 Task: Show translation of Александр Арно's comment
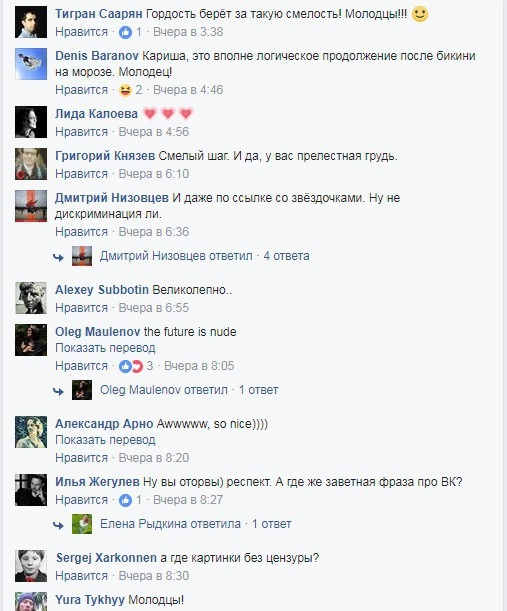tap(105, 440)
